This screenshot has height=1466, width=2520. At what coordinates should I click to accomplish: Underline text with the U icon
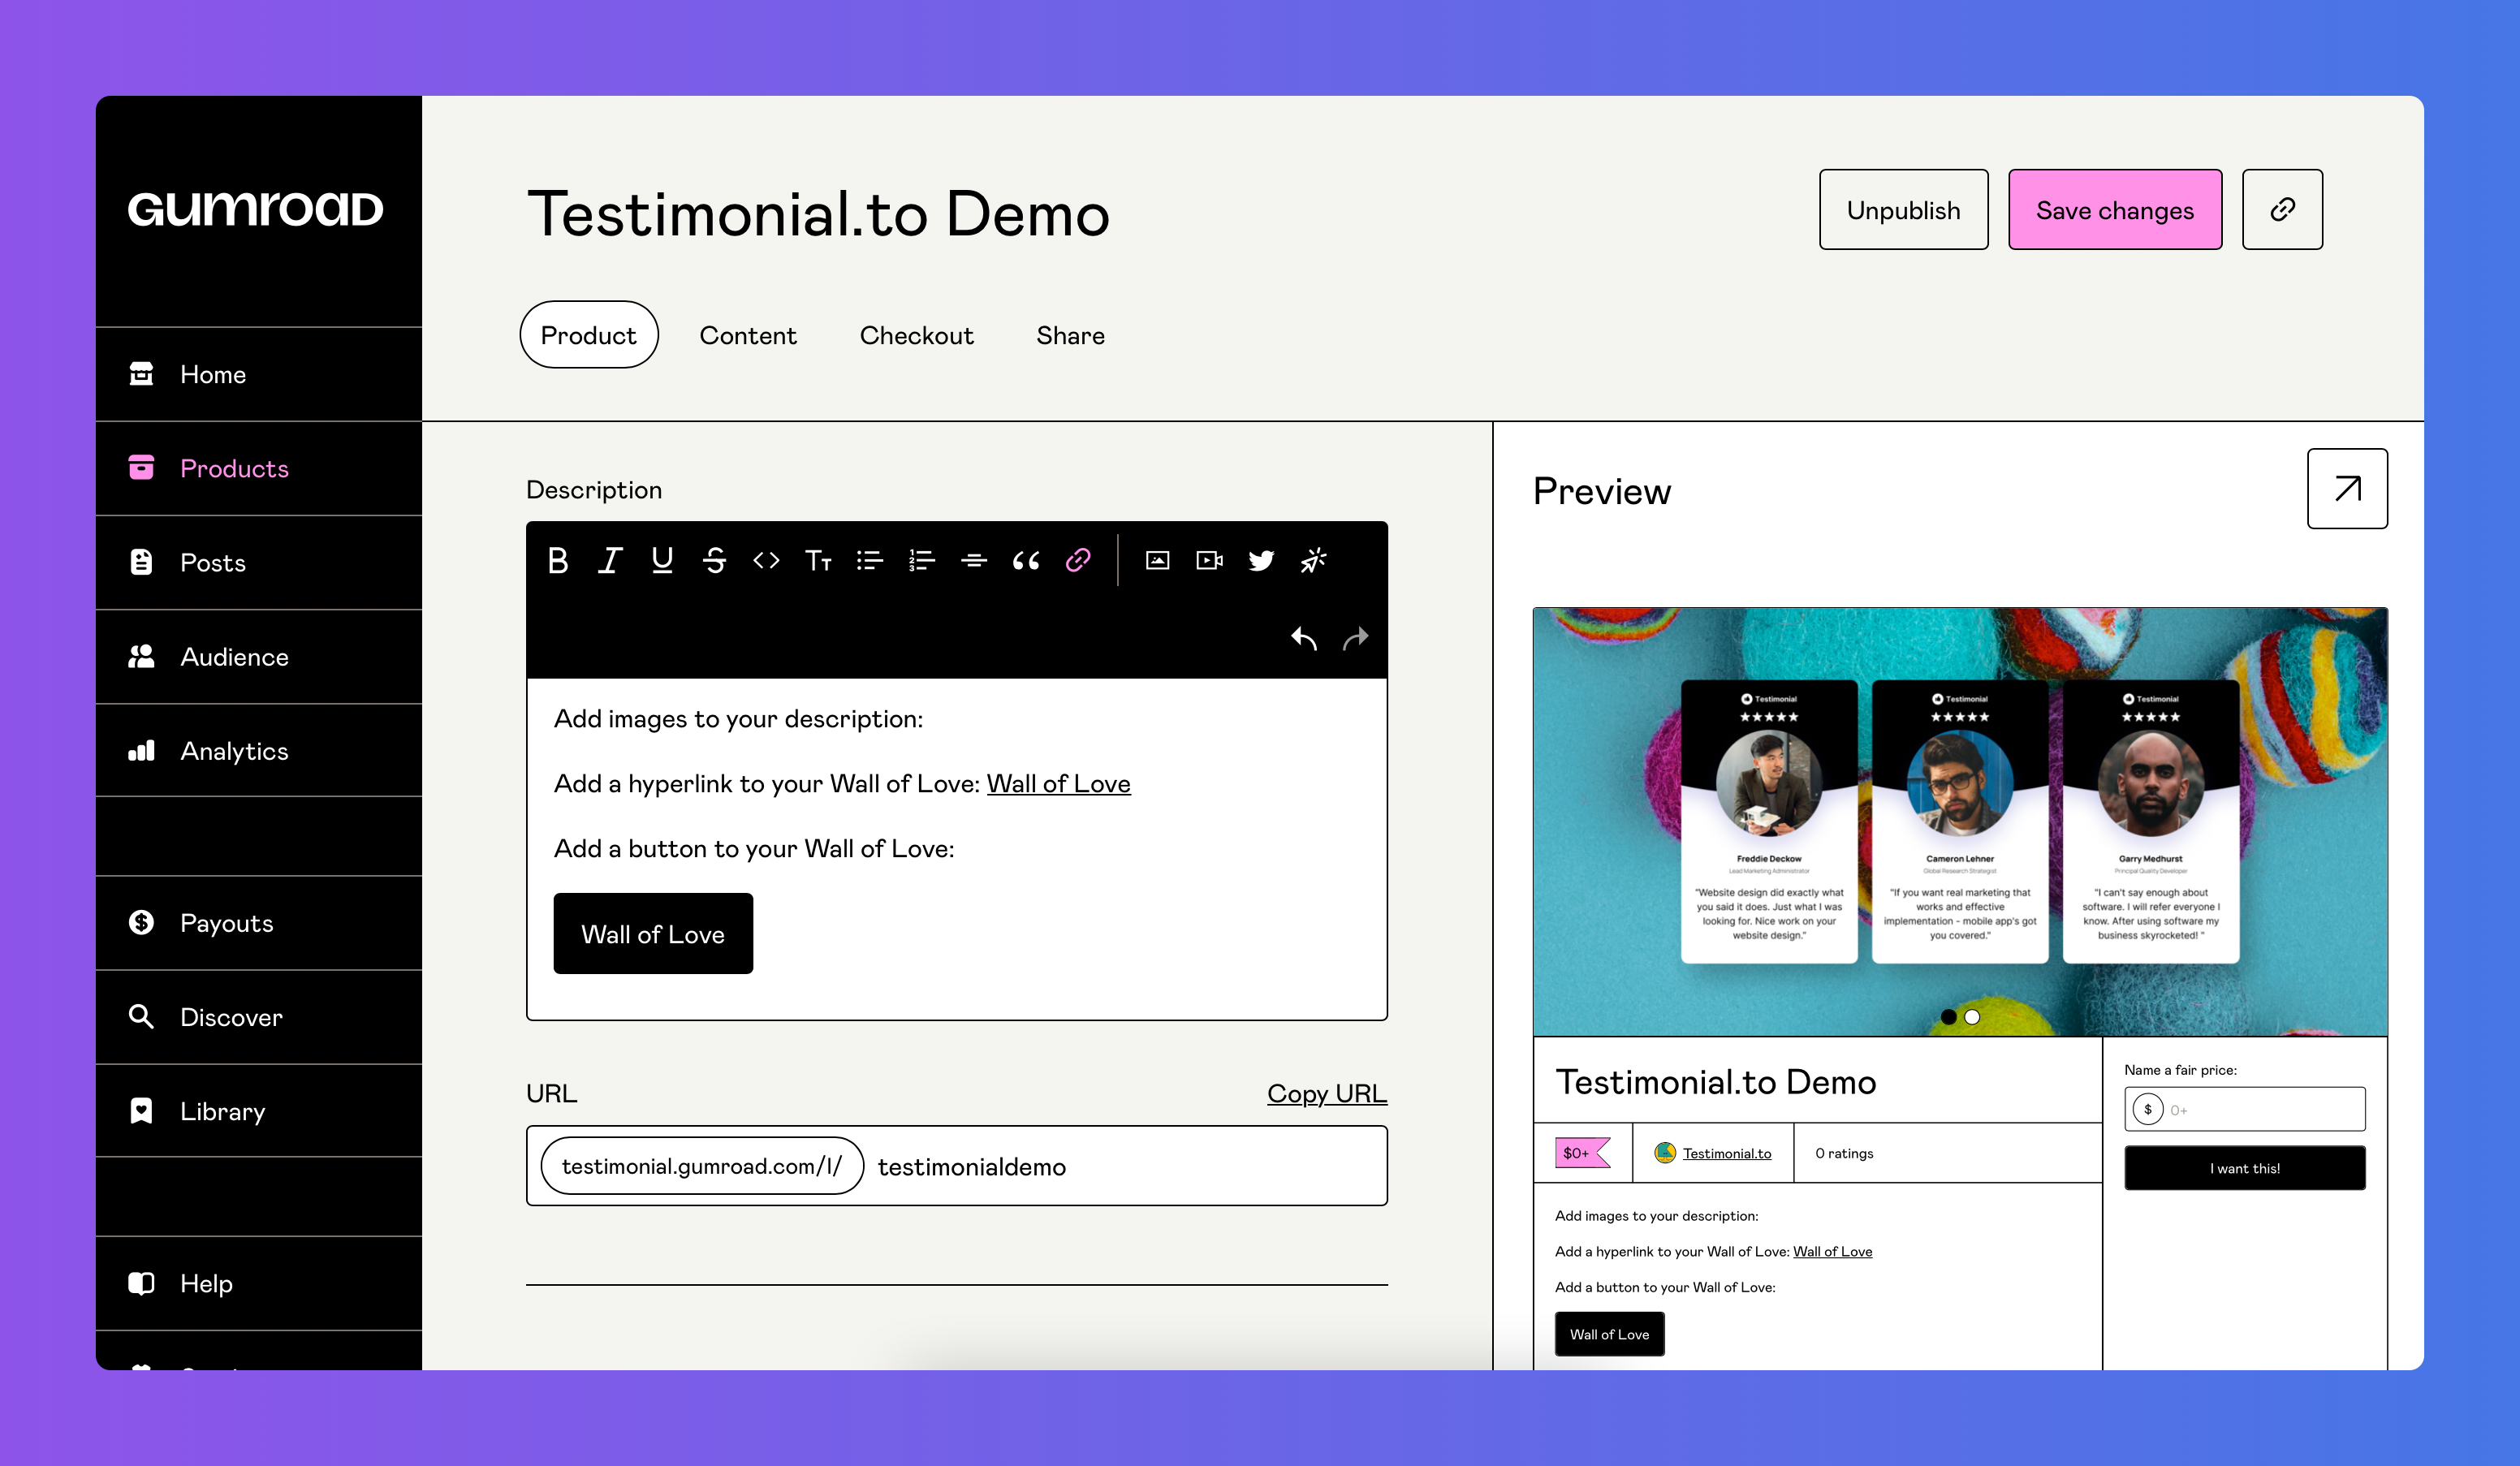(x=662, y=561)
